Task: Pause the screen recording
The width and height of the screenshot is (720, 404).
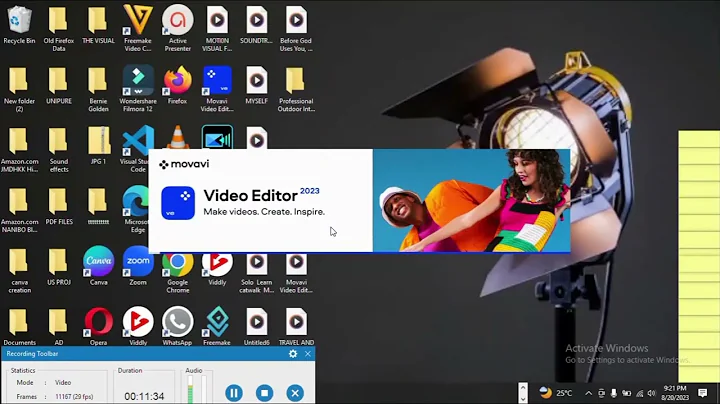Action: pyautogui.click(x=234, y=393)
